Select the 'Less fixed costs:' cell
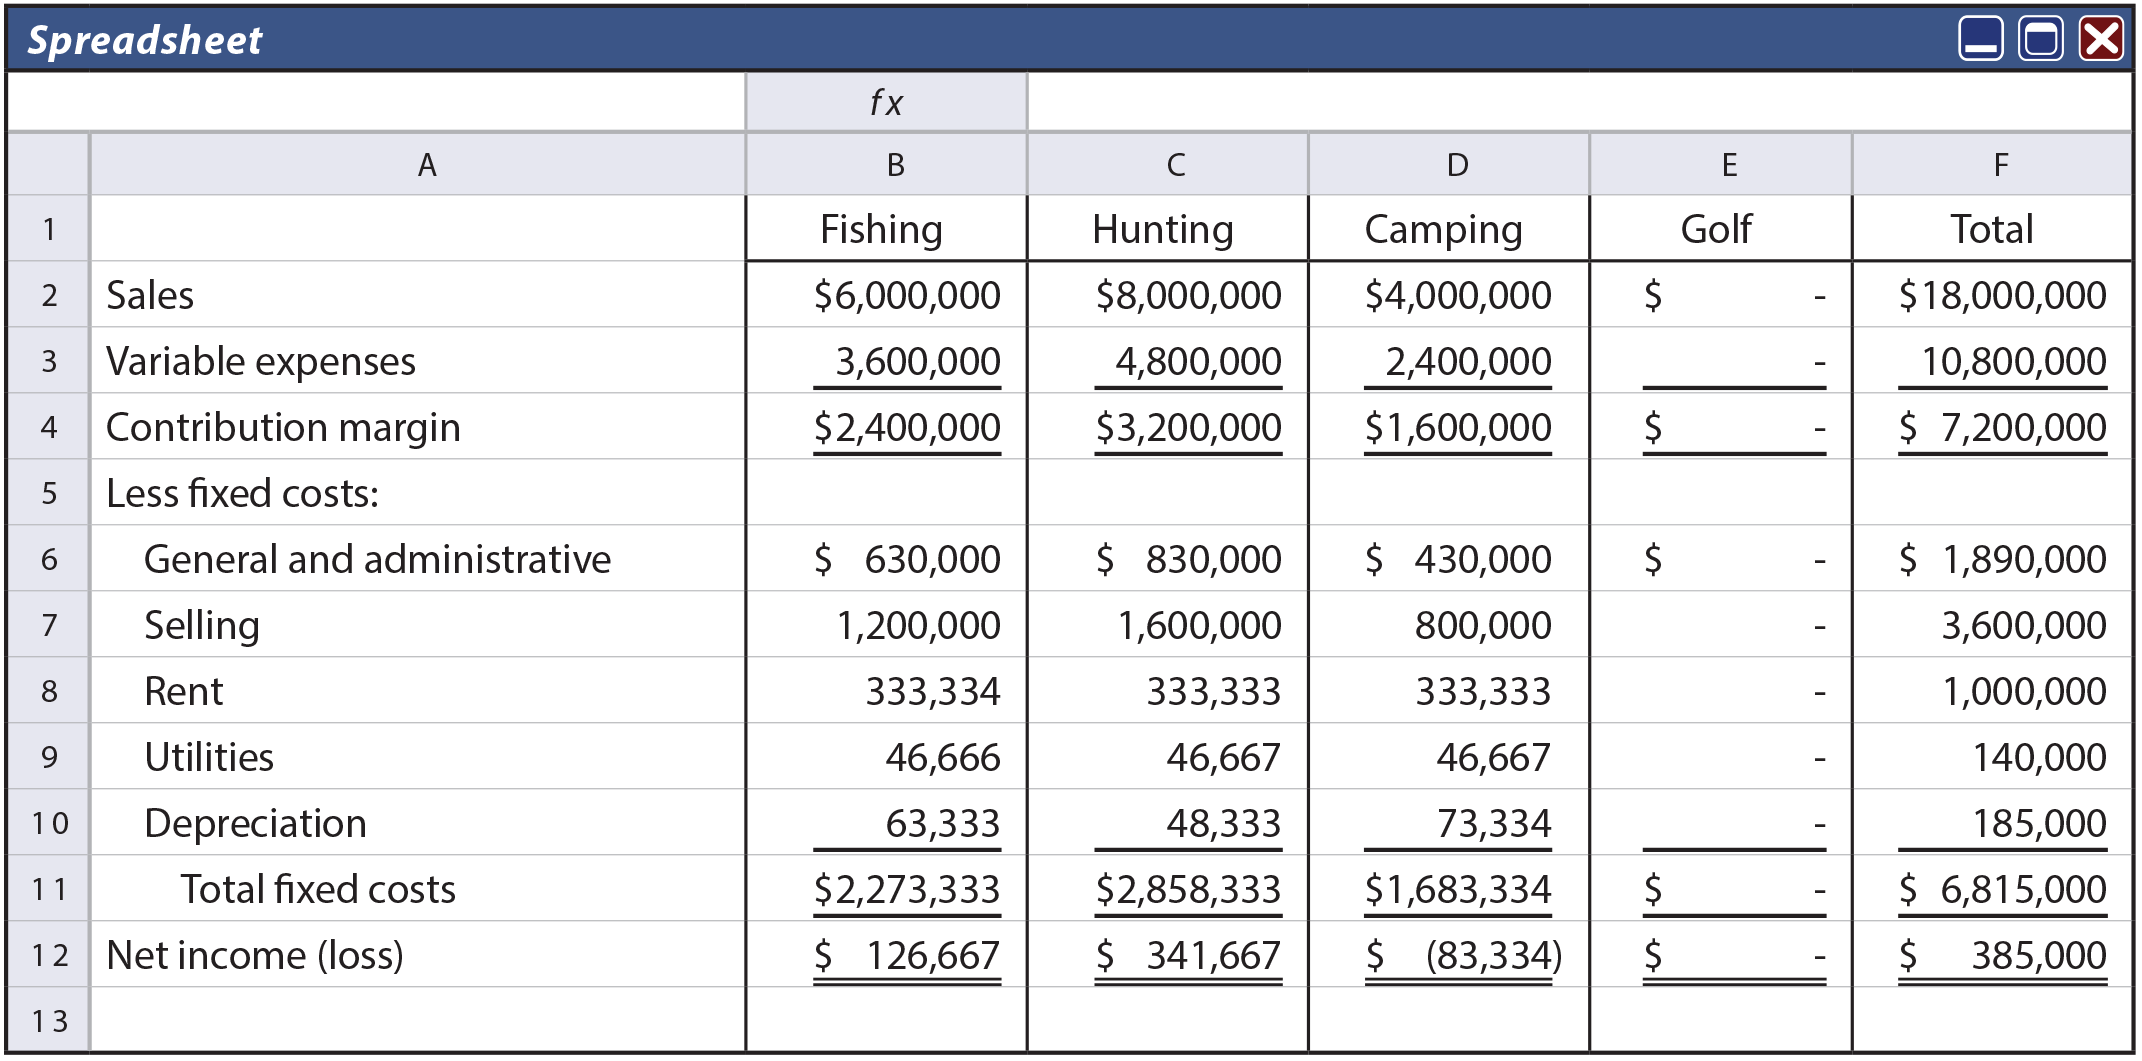This screenshot has height=1061, width=2142. (418, 493)
